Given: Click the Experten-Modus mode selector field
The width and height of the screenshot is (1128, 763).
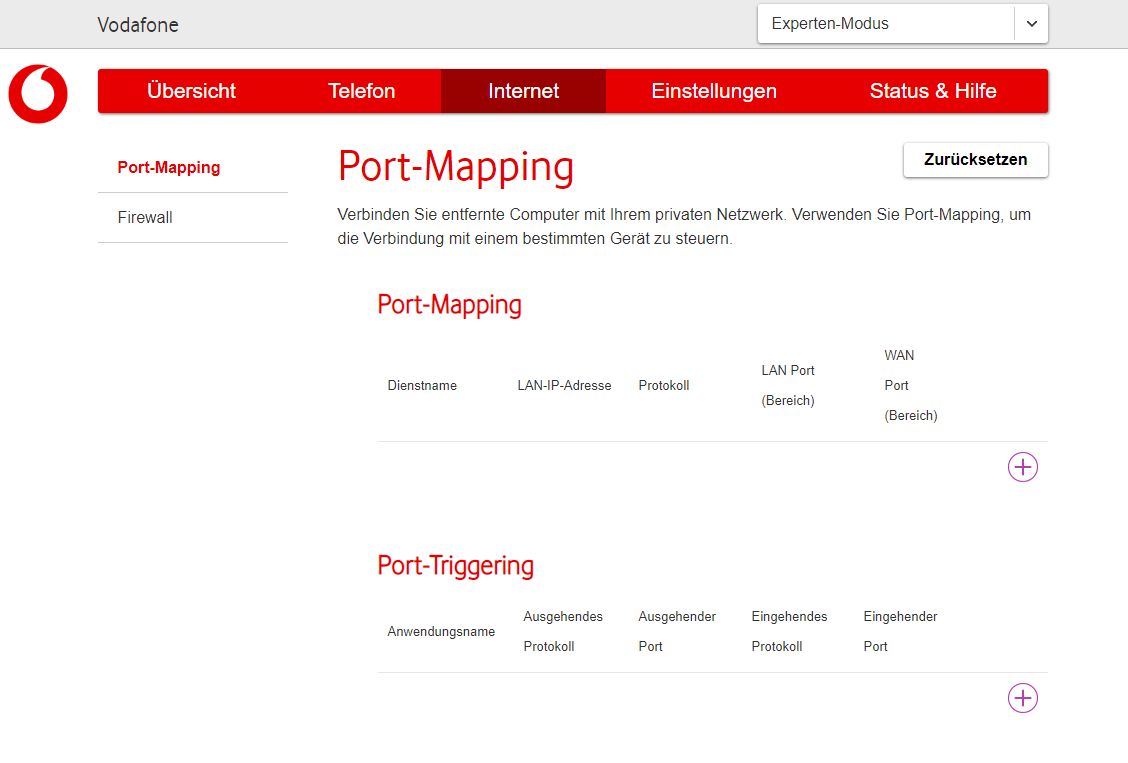Looking at the screenshot, I should click(902, 24).
